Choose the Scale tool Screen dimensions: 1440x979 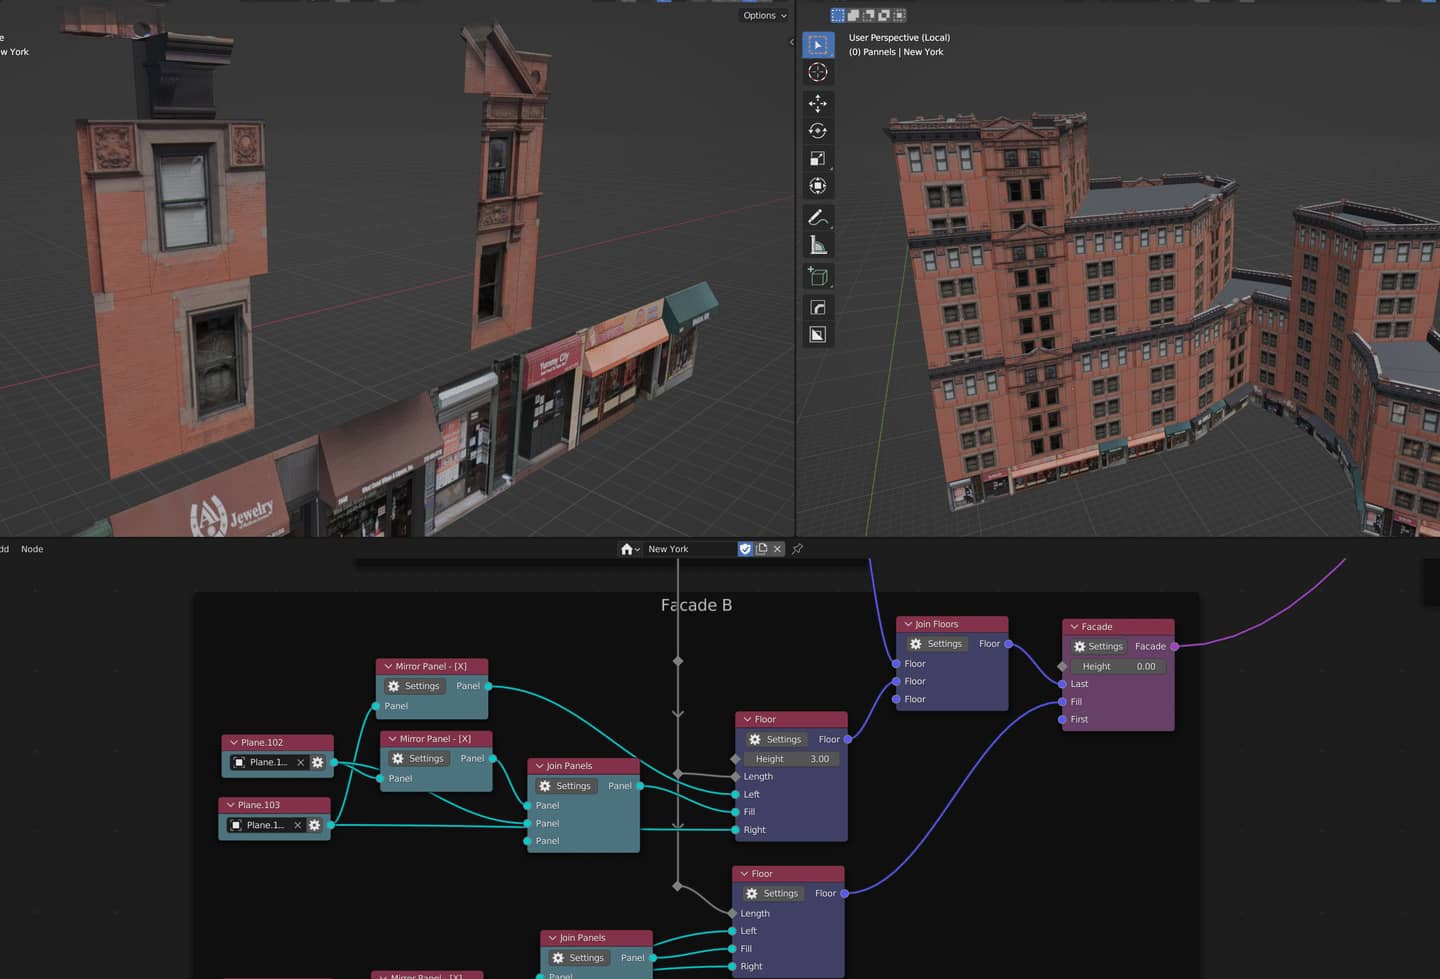point(817,158)
